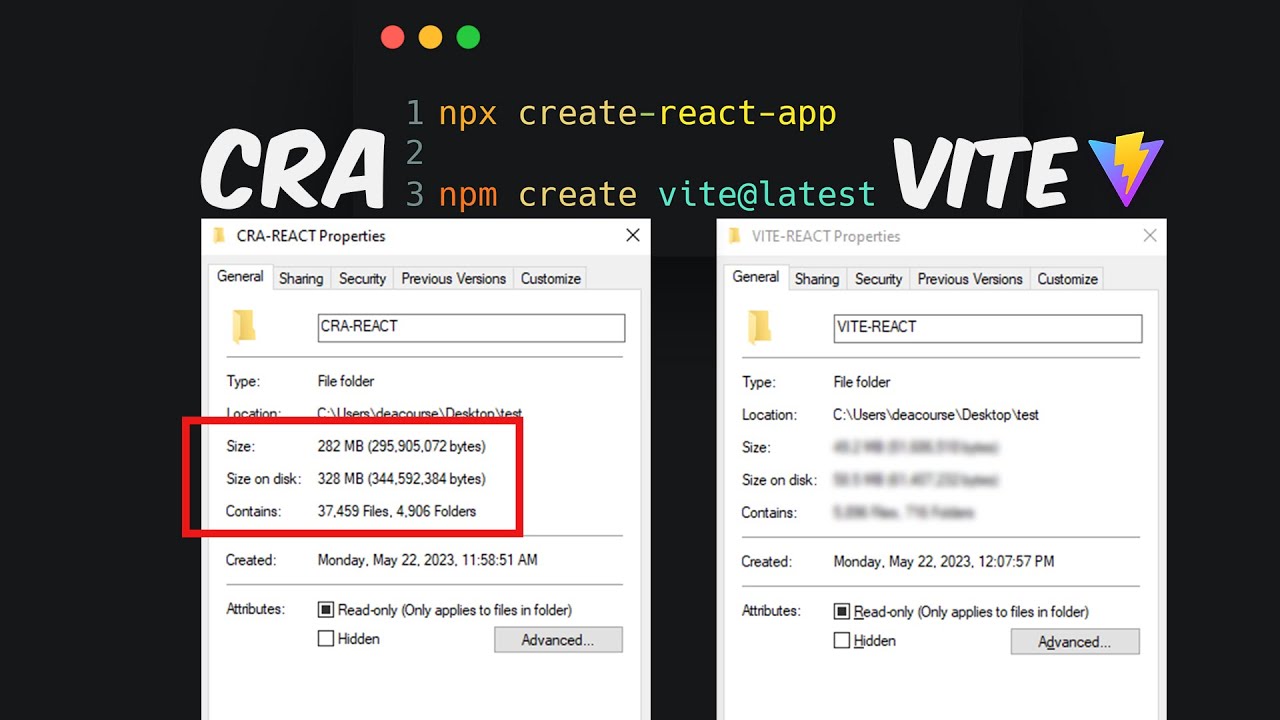Switch to Sharing tab in CRA-REACT Properties

pos(301,279)
